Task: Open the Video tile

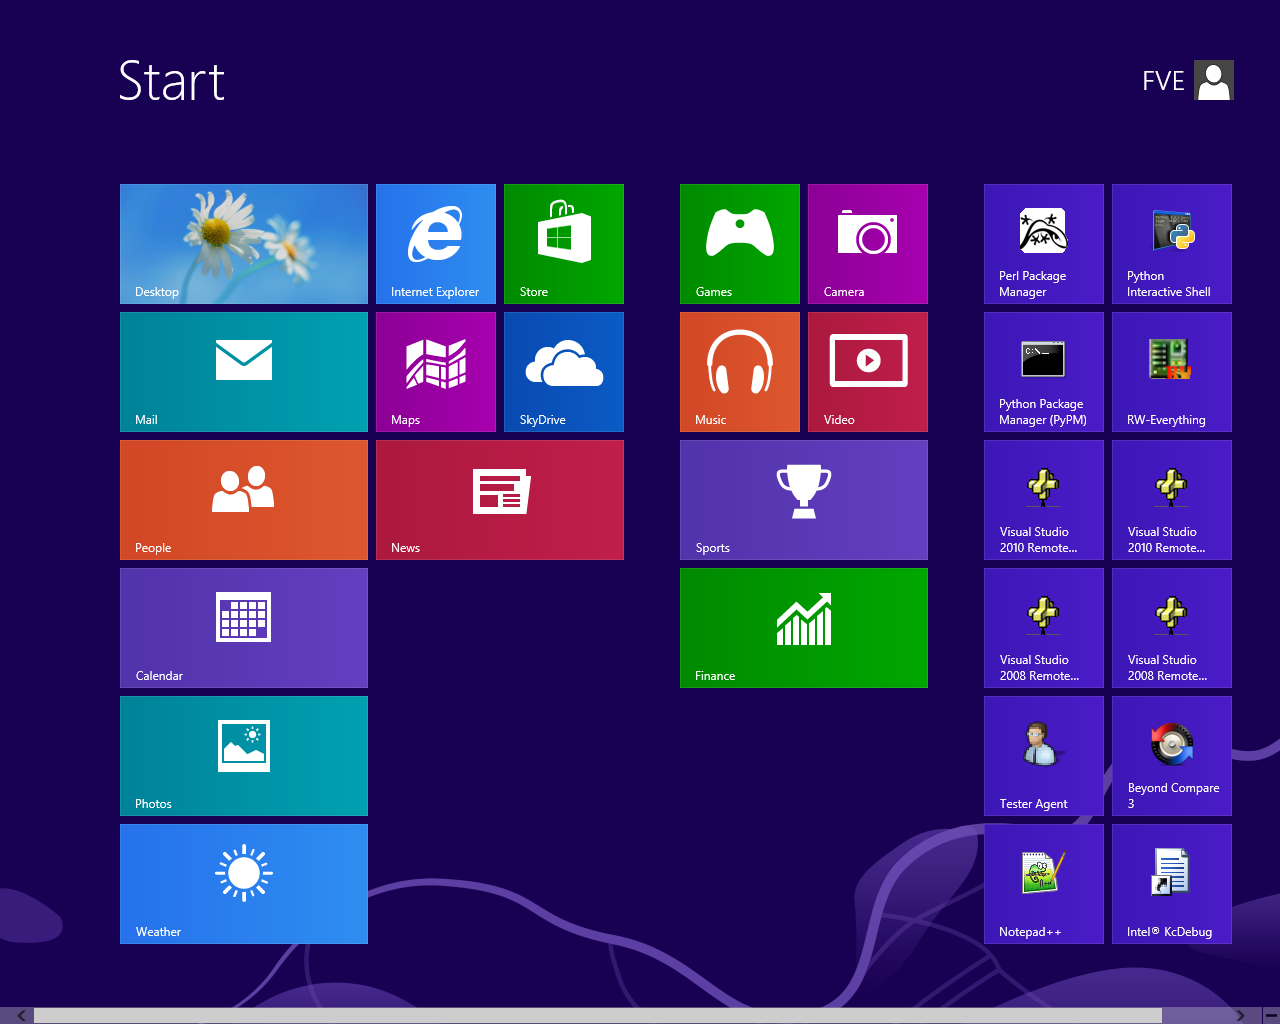Action: tap(868, 372)
